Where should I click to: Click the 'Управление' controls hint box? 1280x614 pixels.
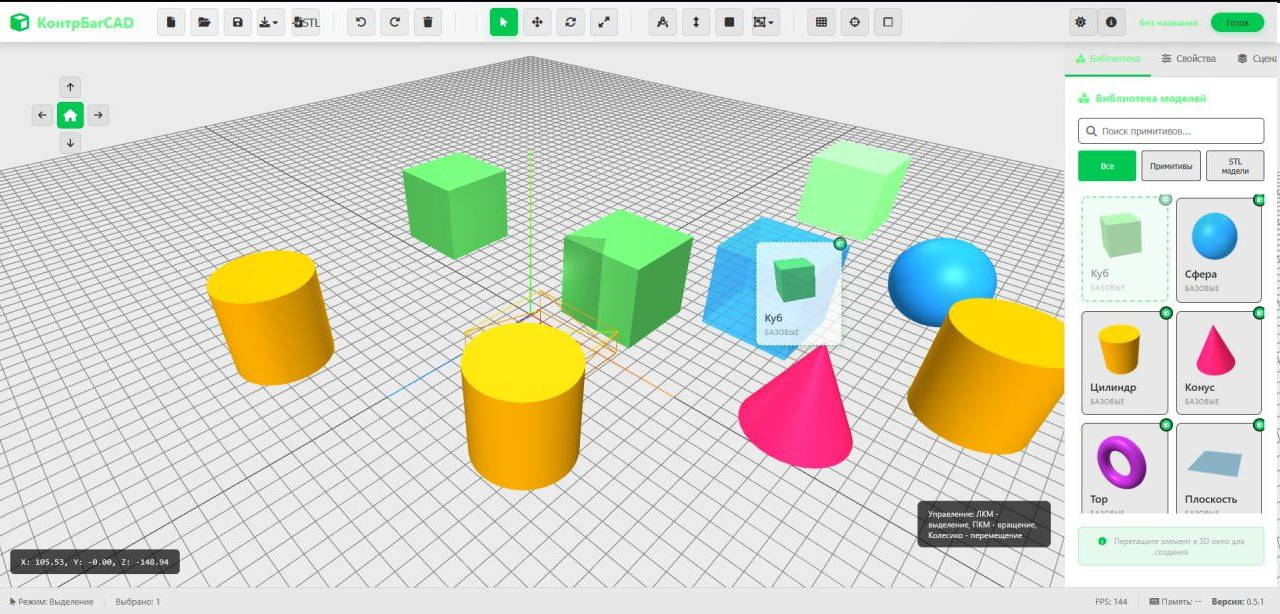pyautogui.click(x=984, y=524)
